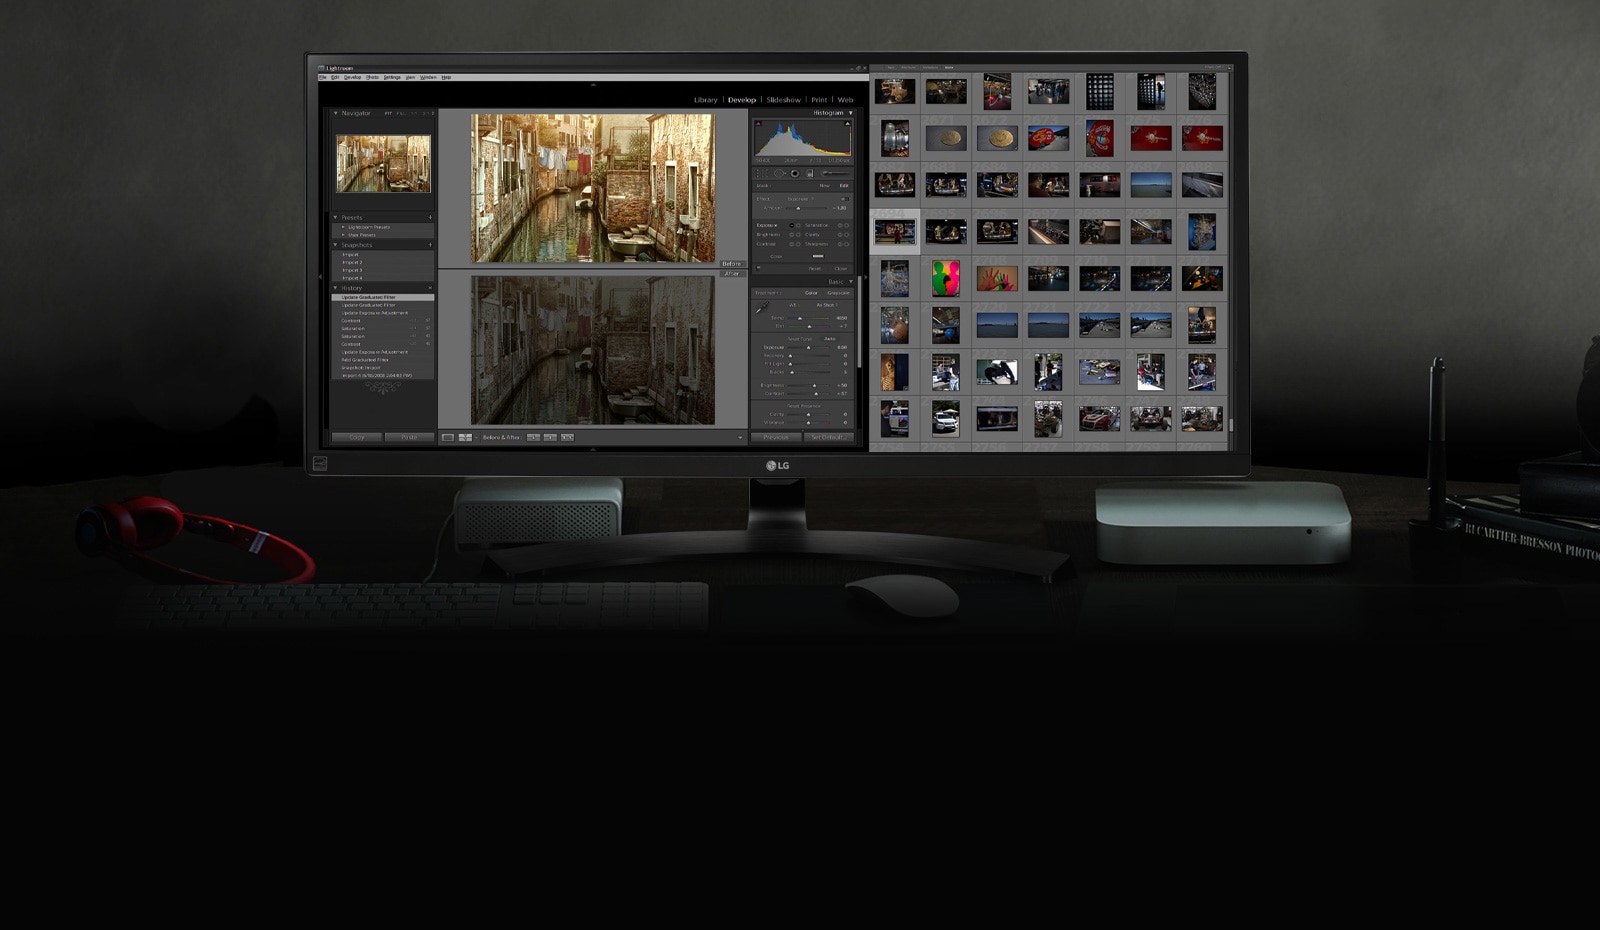The image size is (1600, 930).
Task: Clear history using the X icon
Action: [430, 288]
